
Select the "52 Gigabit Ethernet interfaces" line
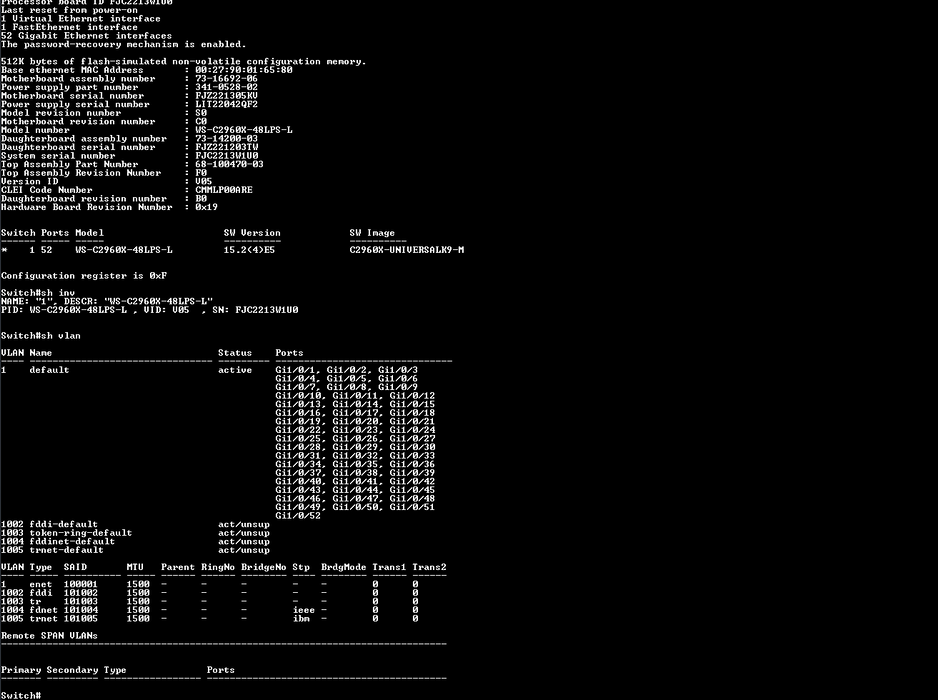click(86, 36)
